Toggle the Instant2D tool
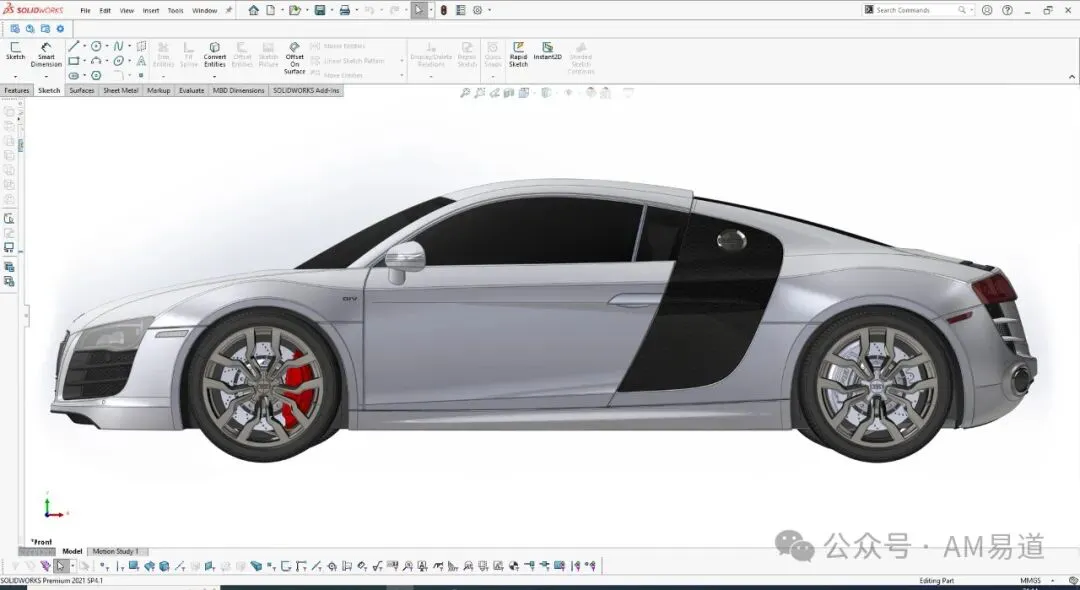1080x590 pixels. pyautogui.click(x=548, y=51)
